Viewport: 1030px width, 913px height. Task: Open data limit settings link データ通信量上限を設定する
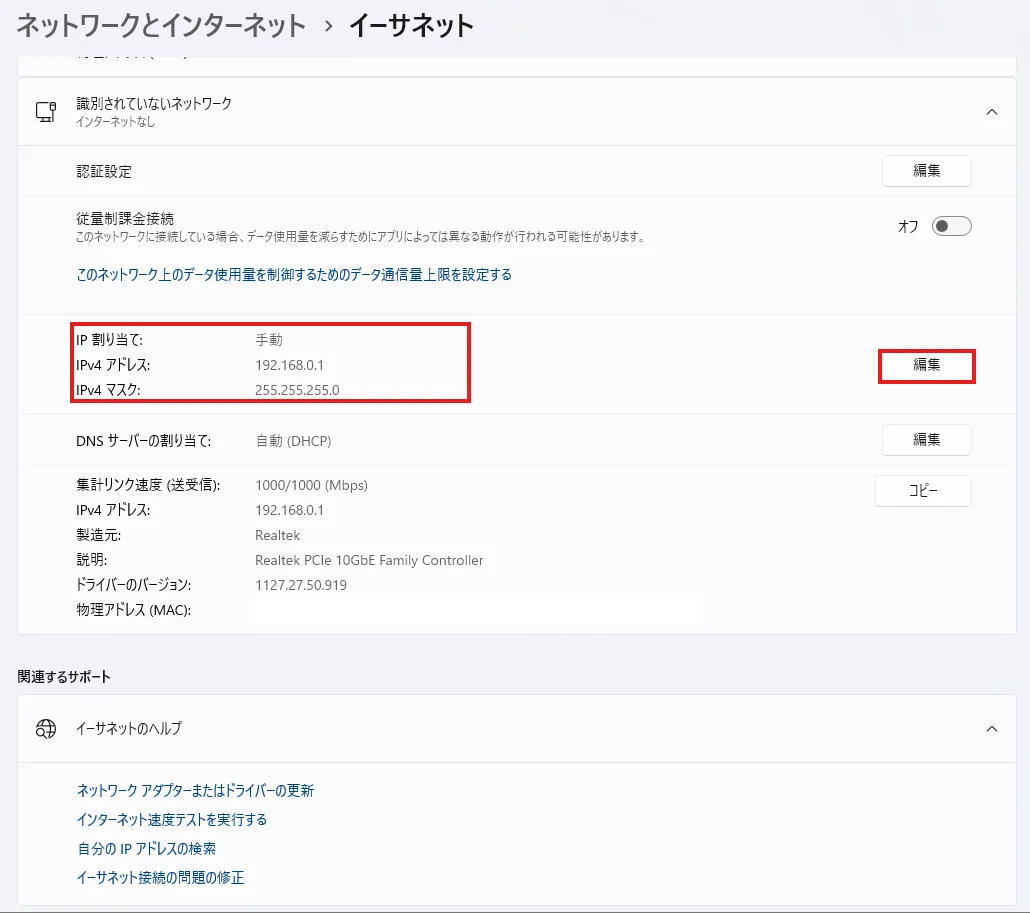294,275
